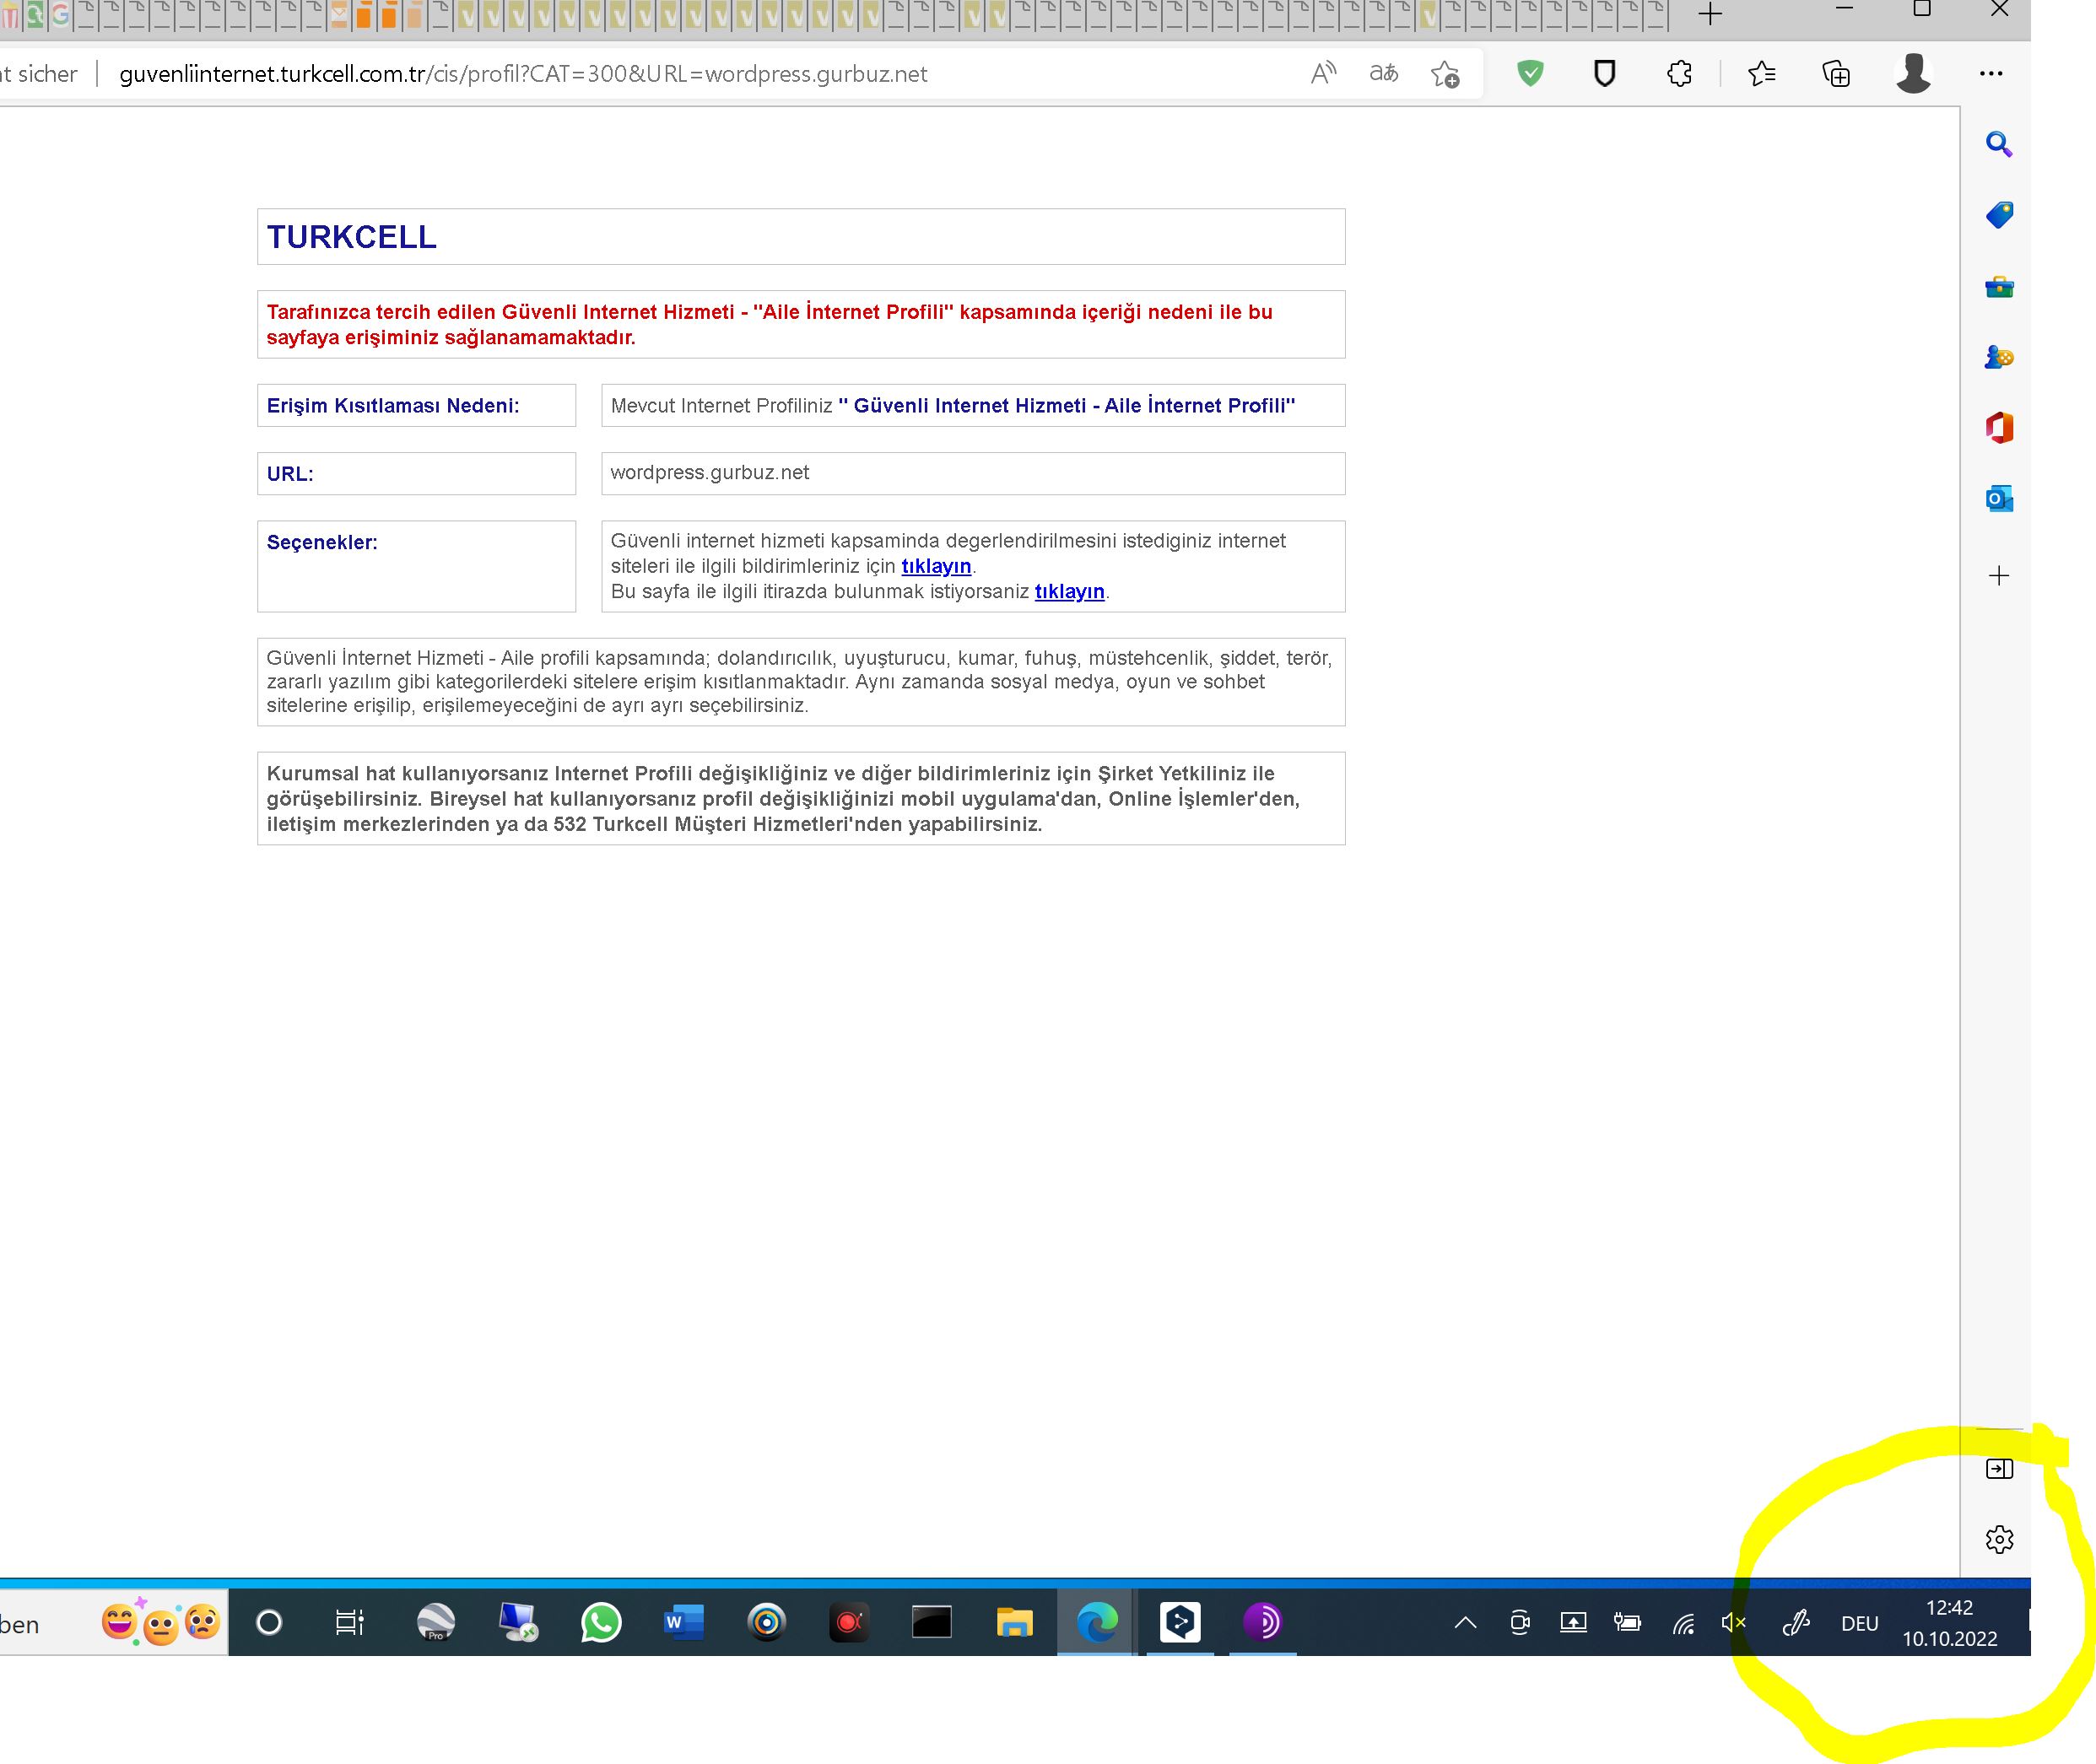Click the Erişim Kısıtlaması Nedeni label

pos(393,405)
